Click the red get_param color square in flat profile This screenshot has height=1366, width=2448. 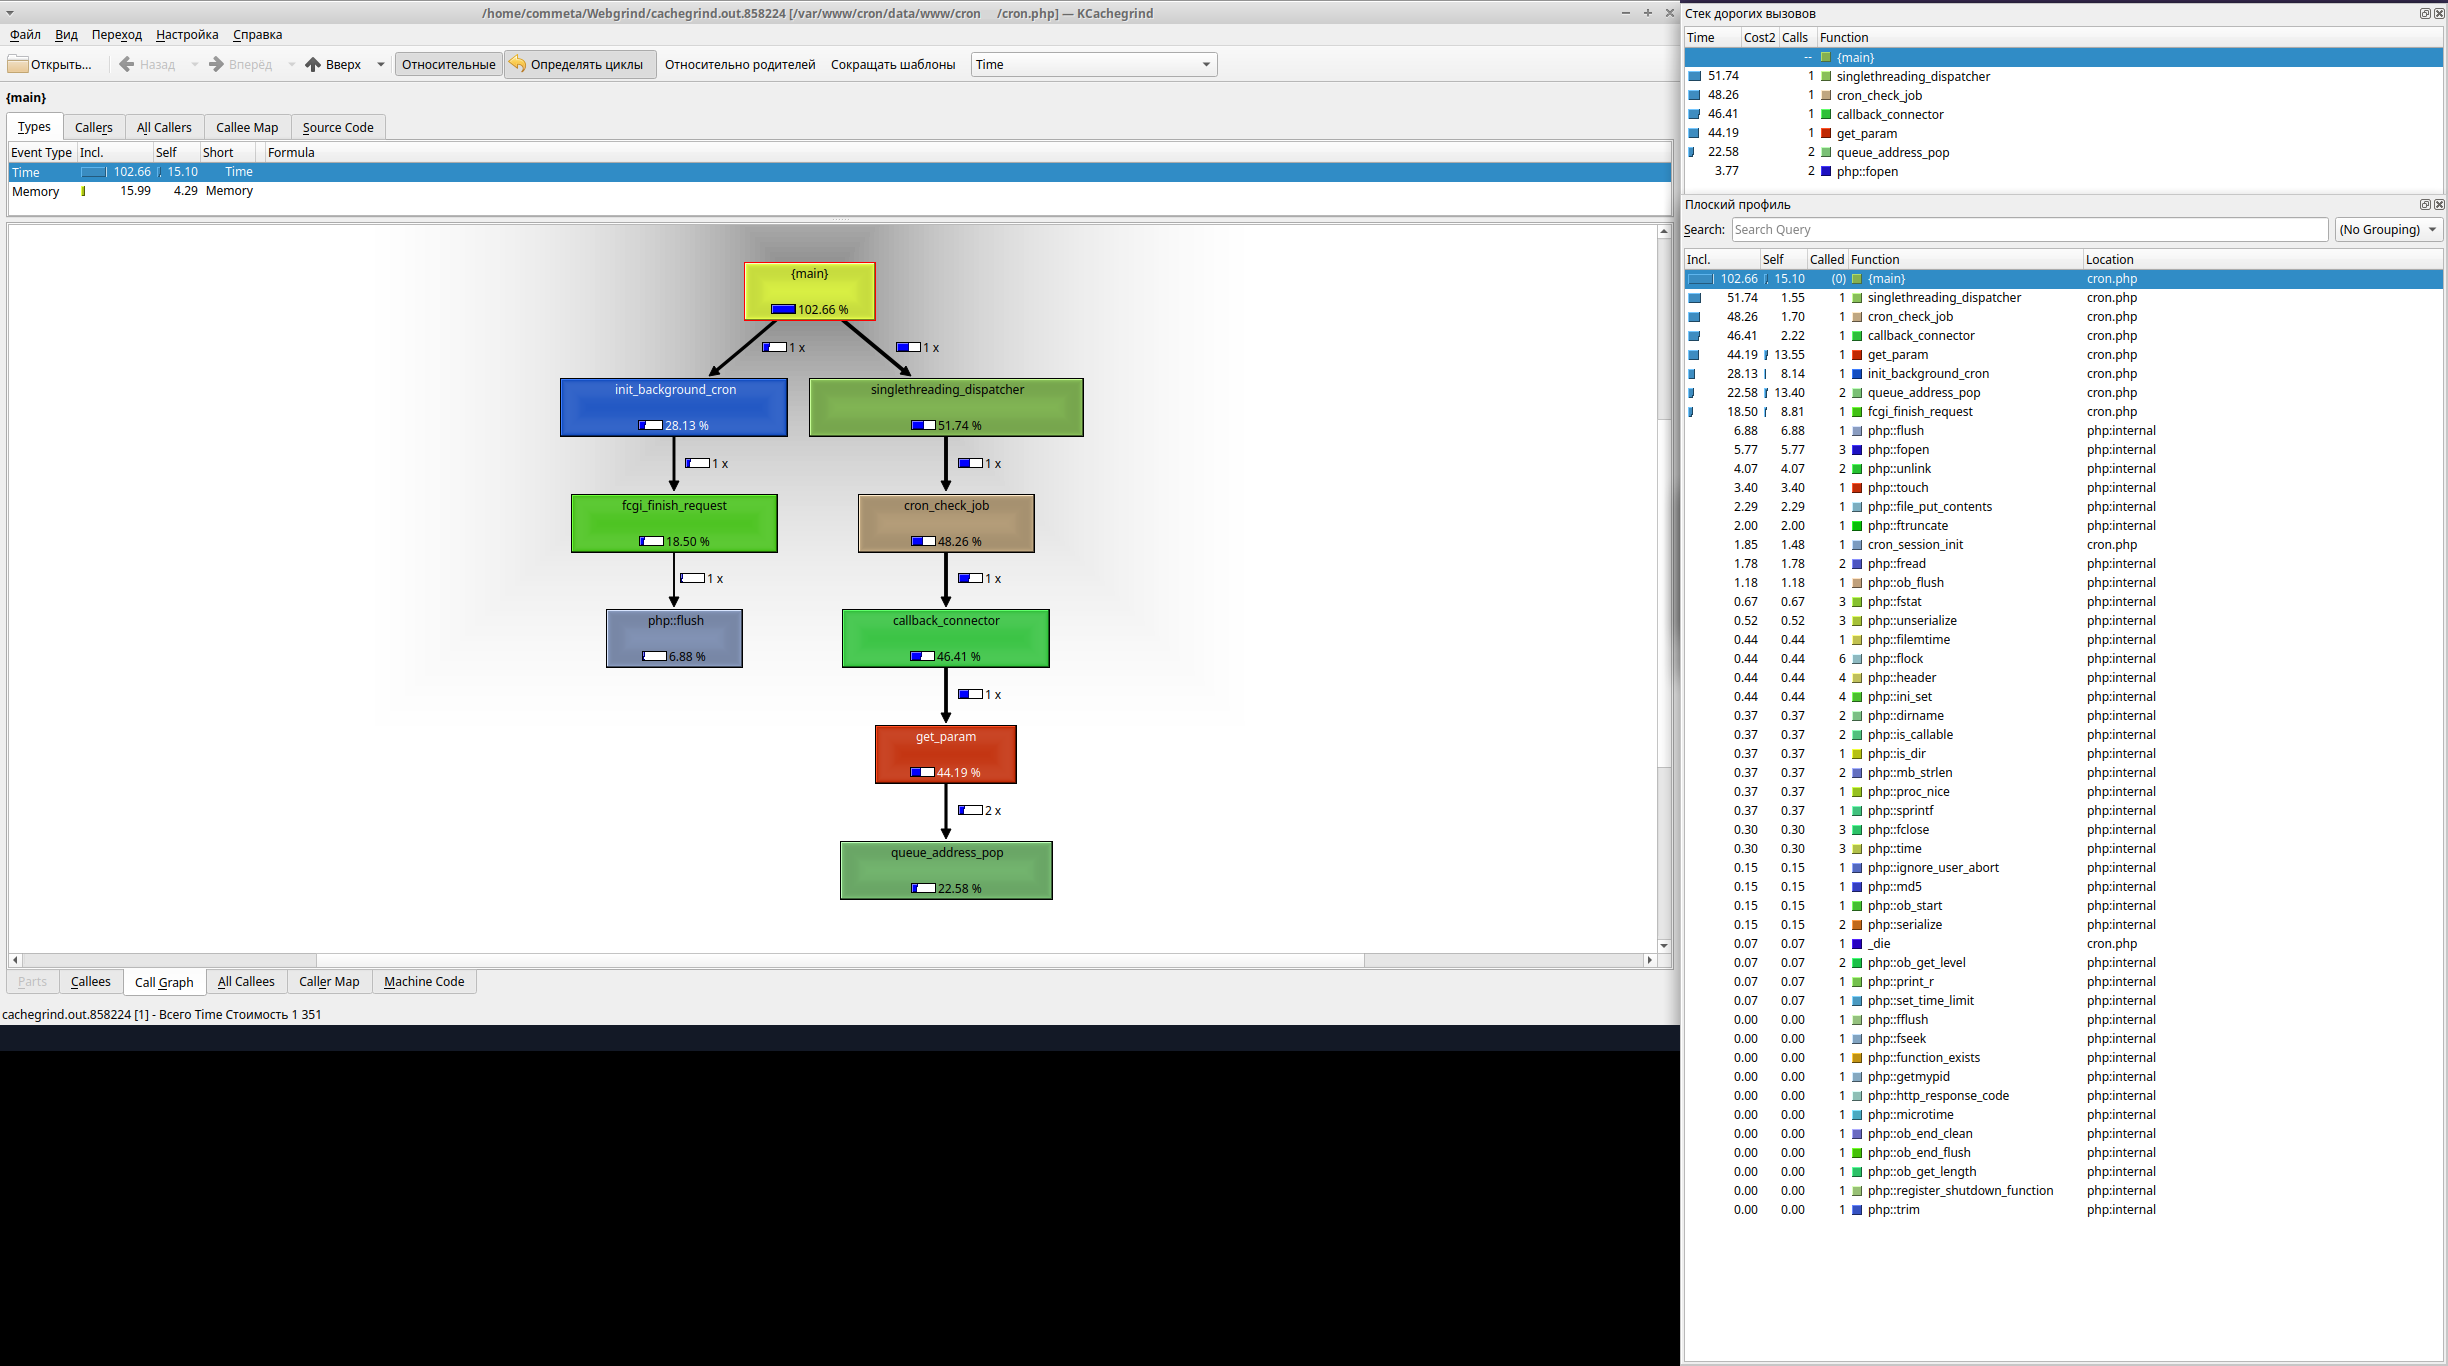1857,355
